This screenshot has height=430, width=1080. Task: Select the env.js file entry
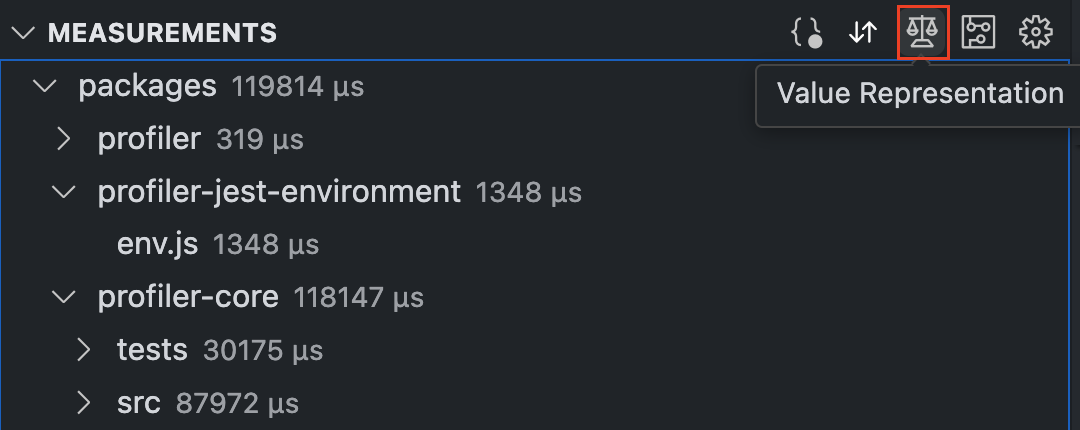[157, 244]
